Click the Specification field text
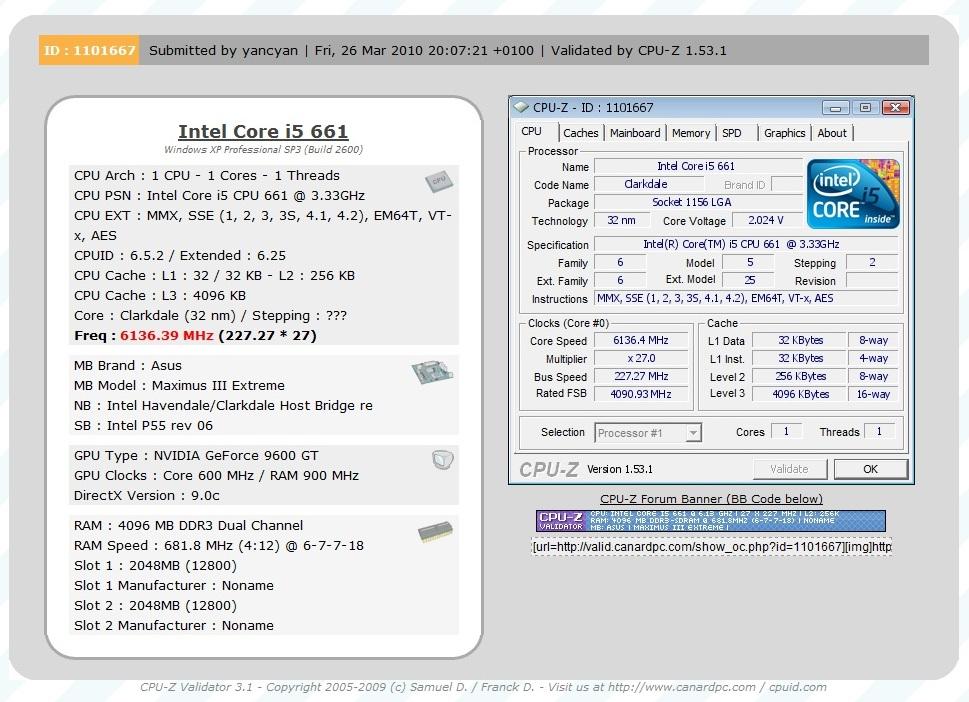The height and width of the screenshot is (702, 969). point(745,244)
